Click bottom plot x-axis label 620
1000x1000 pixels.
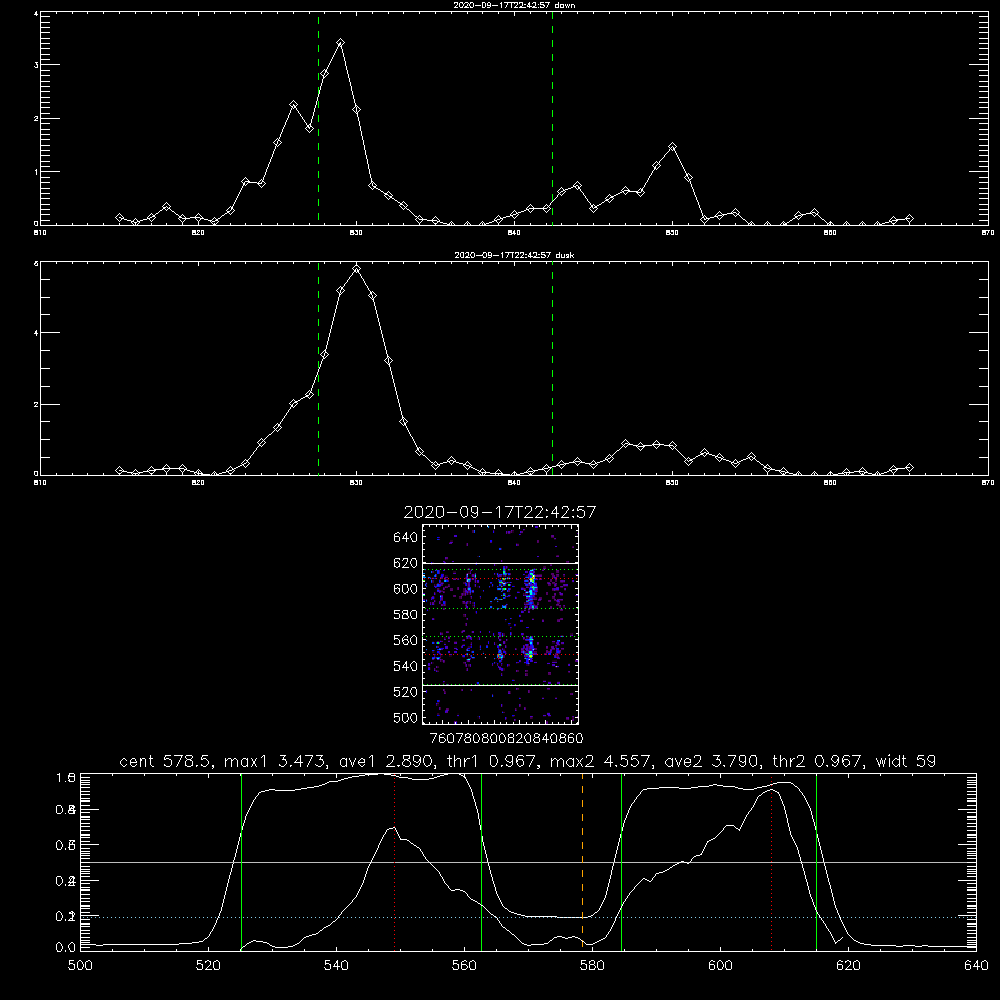pyautogui.click(x=848, y=966)
